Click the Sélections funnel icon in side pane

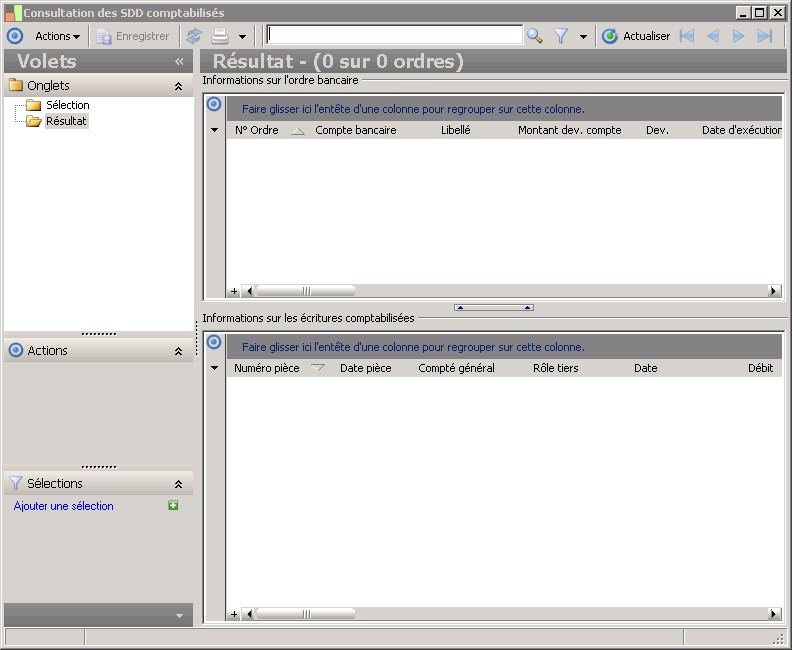(16, 483)
